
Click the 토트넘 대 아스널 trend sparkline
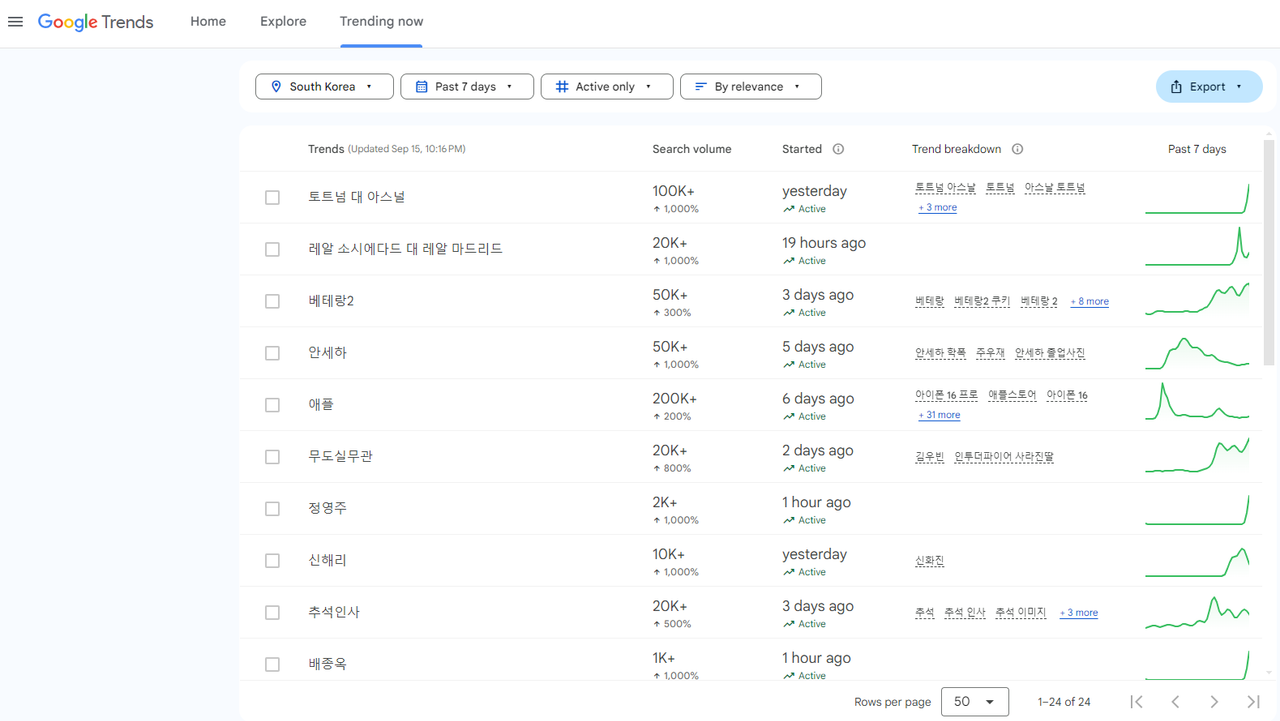point(1197,197)
